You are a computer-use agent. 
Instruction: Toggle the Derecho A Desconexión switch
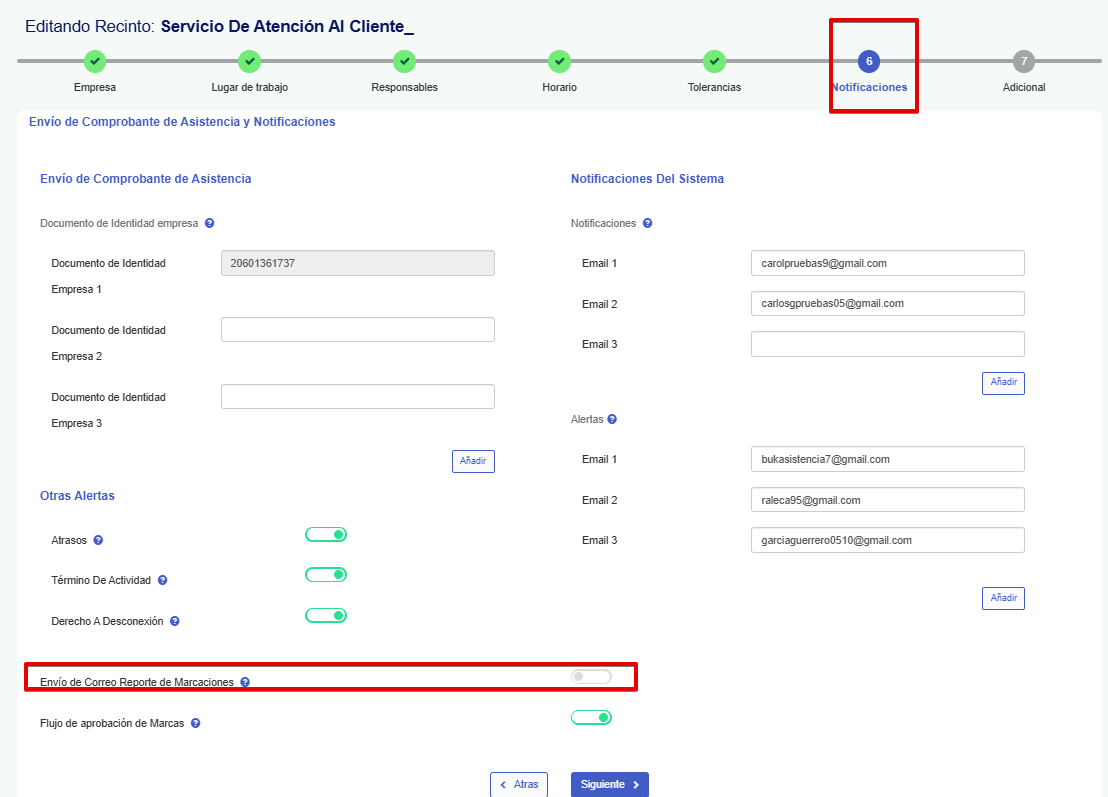(x=326, y=615)
